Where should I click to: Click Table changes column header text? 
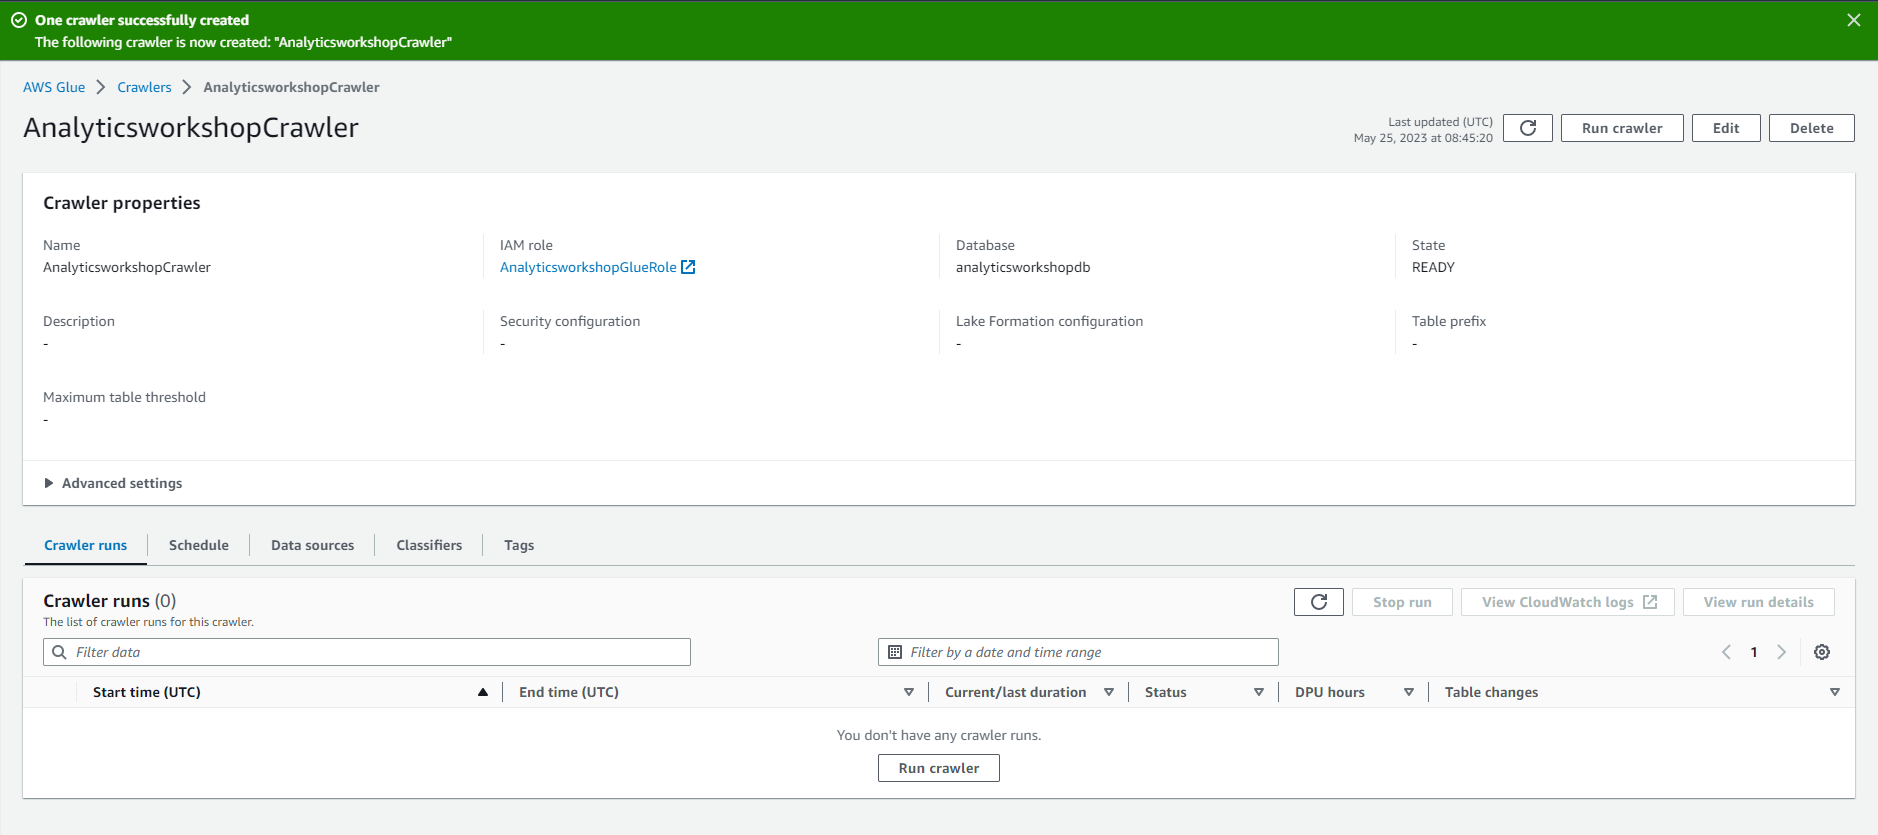point(1491,692)
